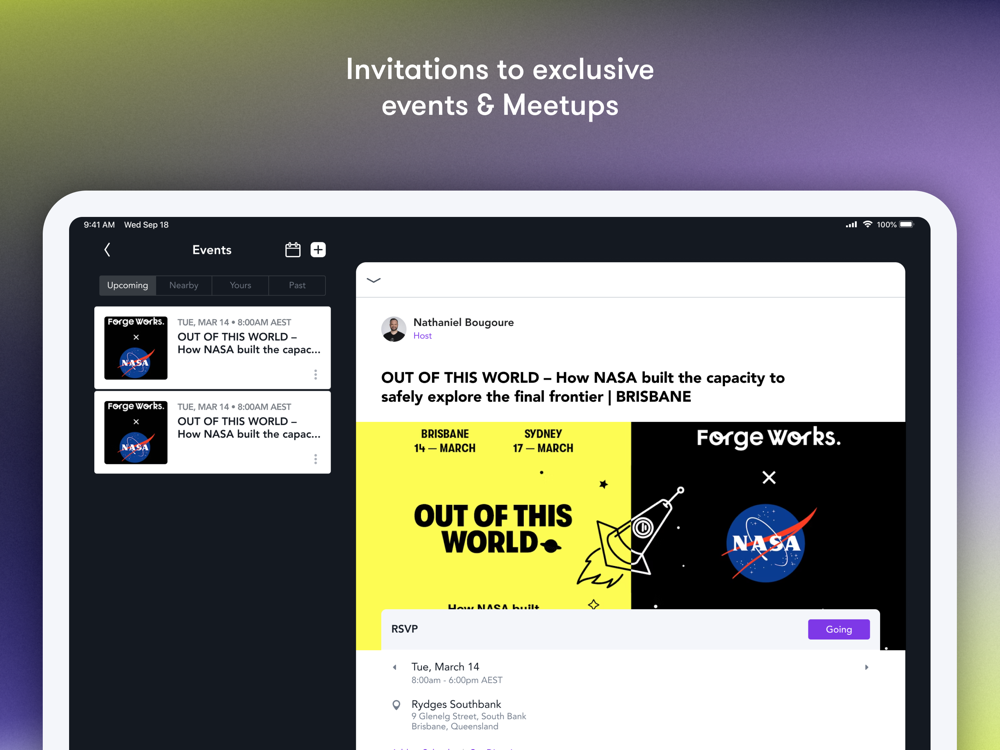Click the Wi-Fi icon in status bar
Viewport: 1000px width, 750px height.
[867, 224]
